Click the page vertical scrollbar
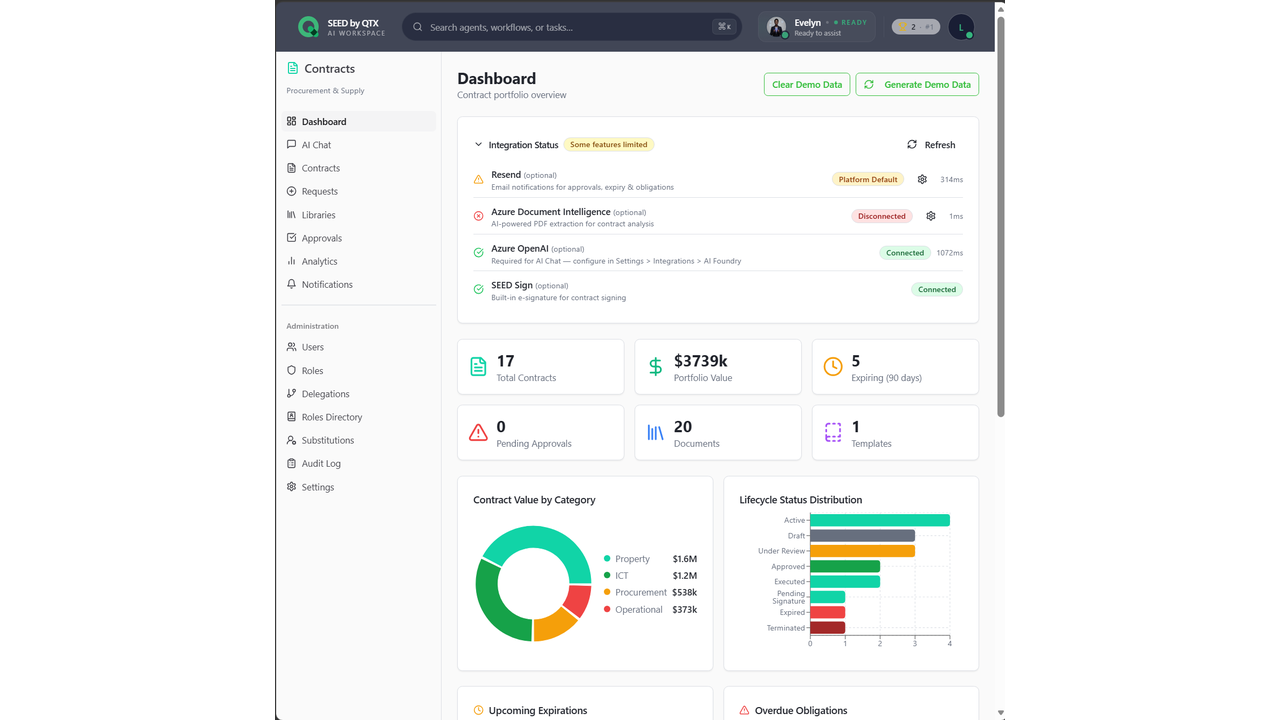The height and width of the screenshot is (720, 1280). [x=1000, y=217]
